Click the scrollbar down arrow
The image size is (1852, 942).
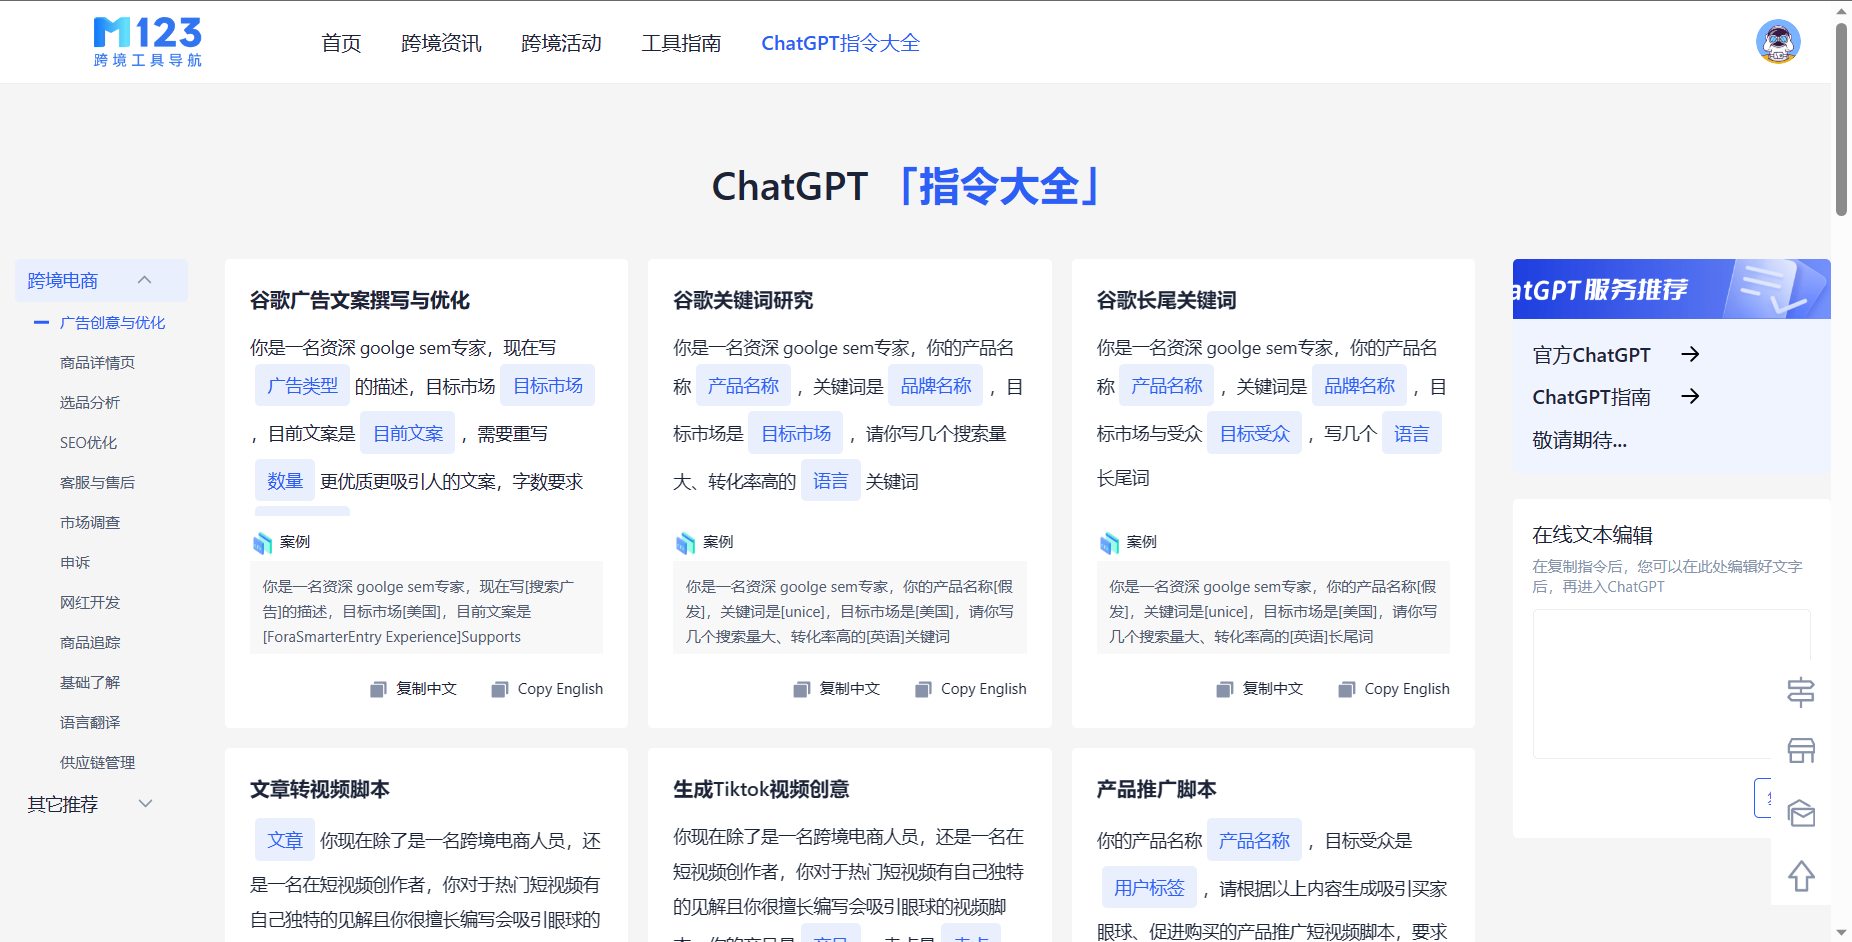1841,932
